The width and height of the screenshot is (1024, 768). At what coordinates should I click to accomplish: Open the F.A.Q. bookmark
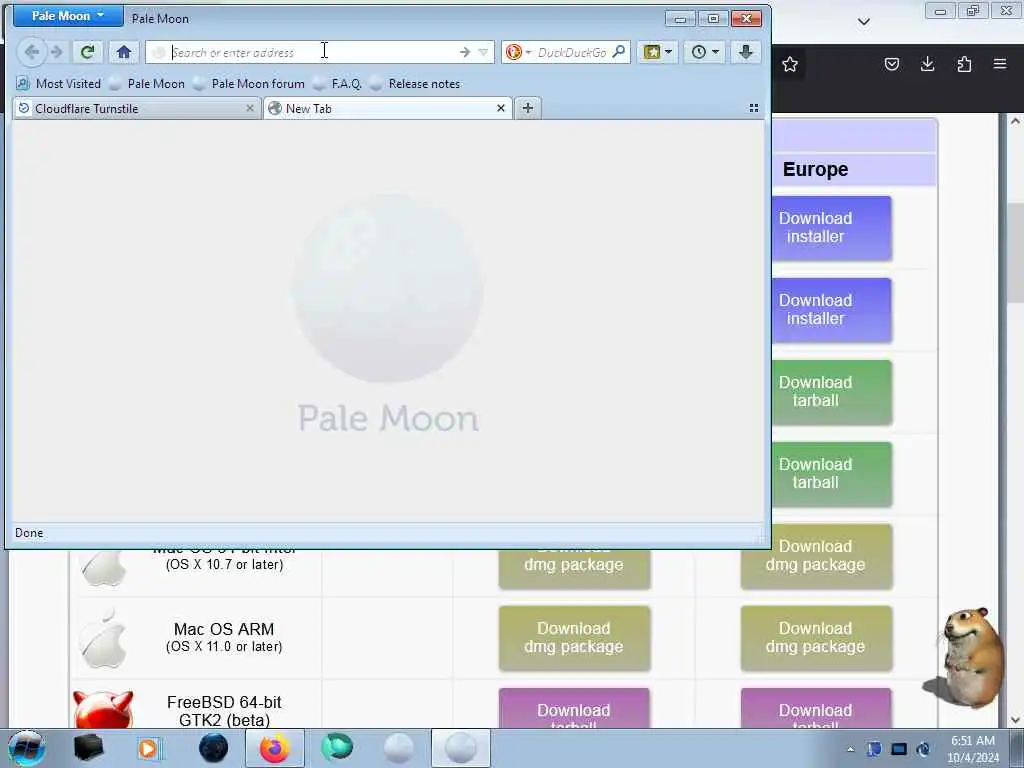pos(338,84)
